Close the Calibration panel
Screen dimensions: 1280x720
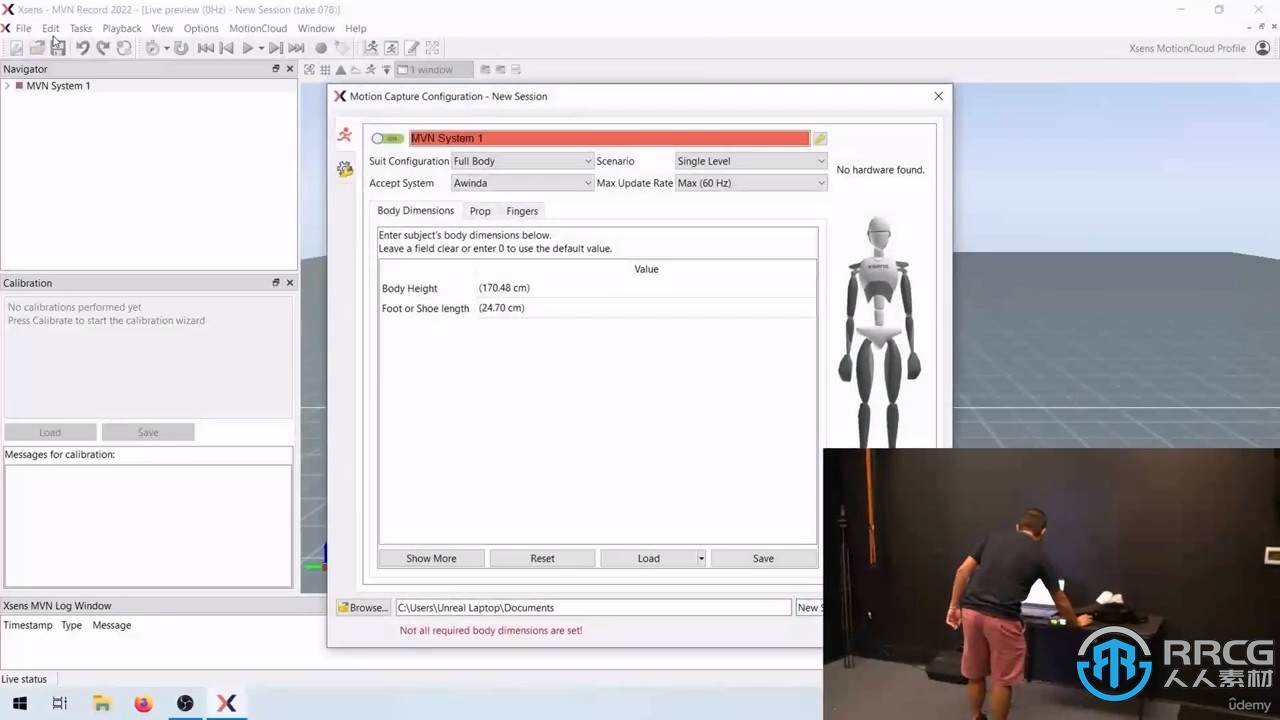coord(290,283)
